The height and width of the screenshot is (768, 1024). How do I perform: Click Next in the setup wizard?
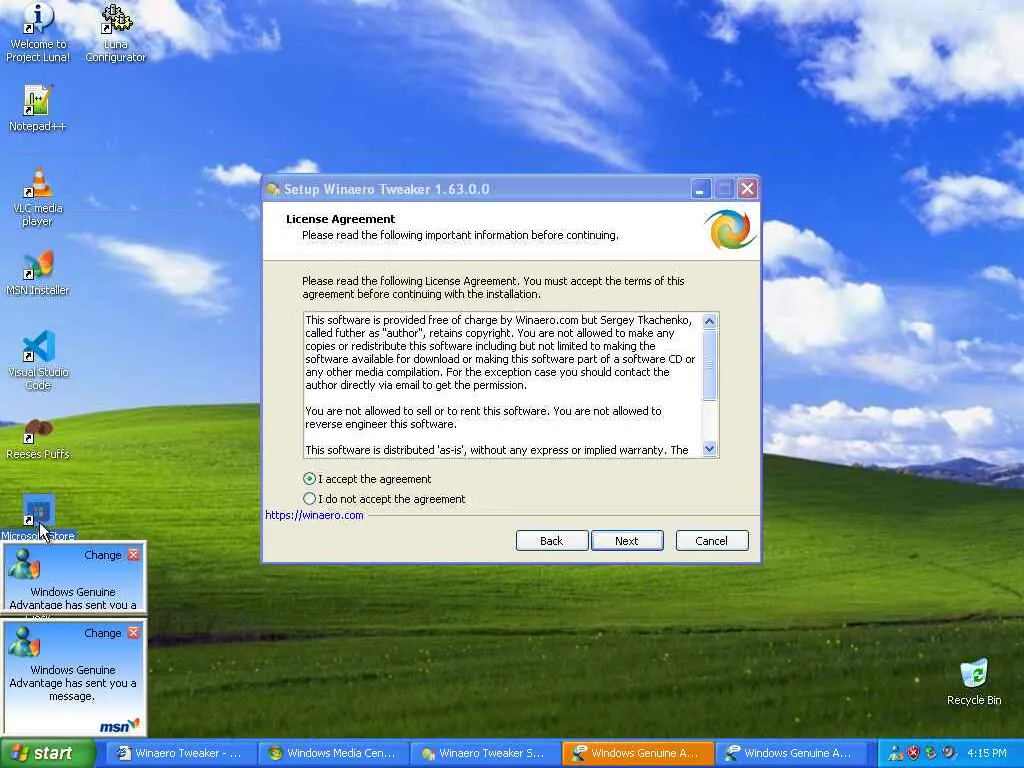627,541
